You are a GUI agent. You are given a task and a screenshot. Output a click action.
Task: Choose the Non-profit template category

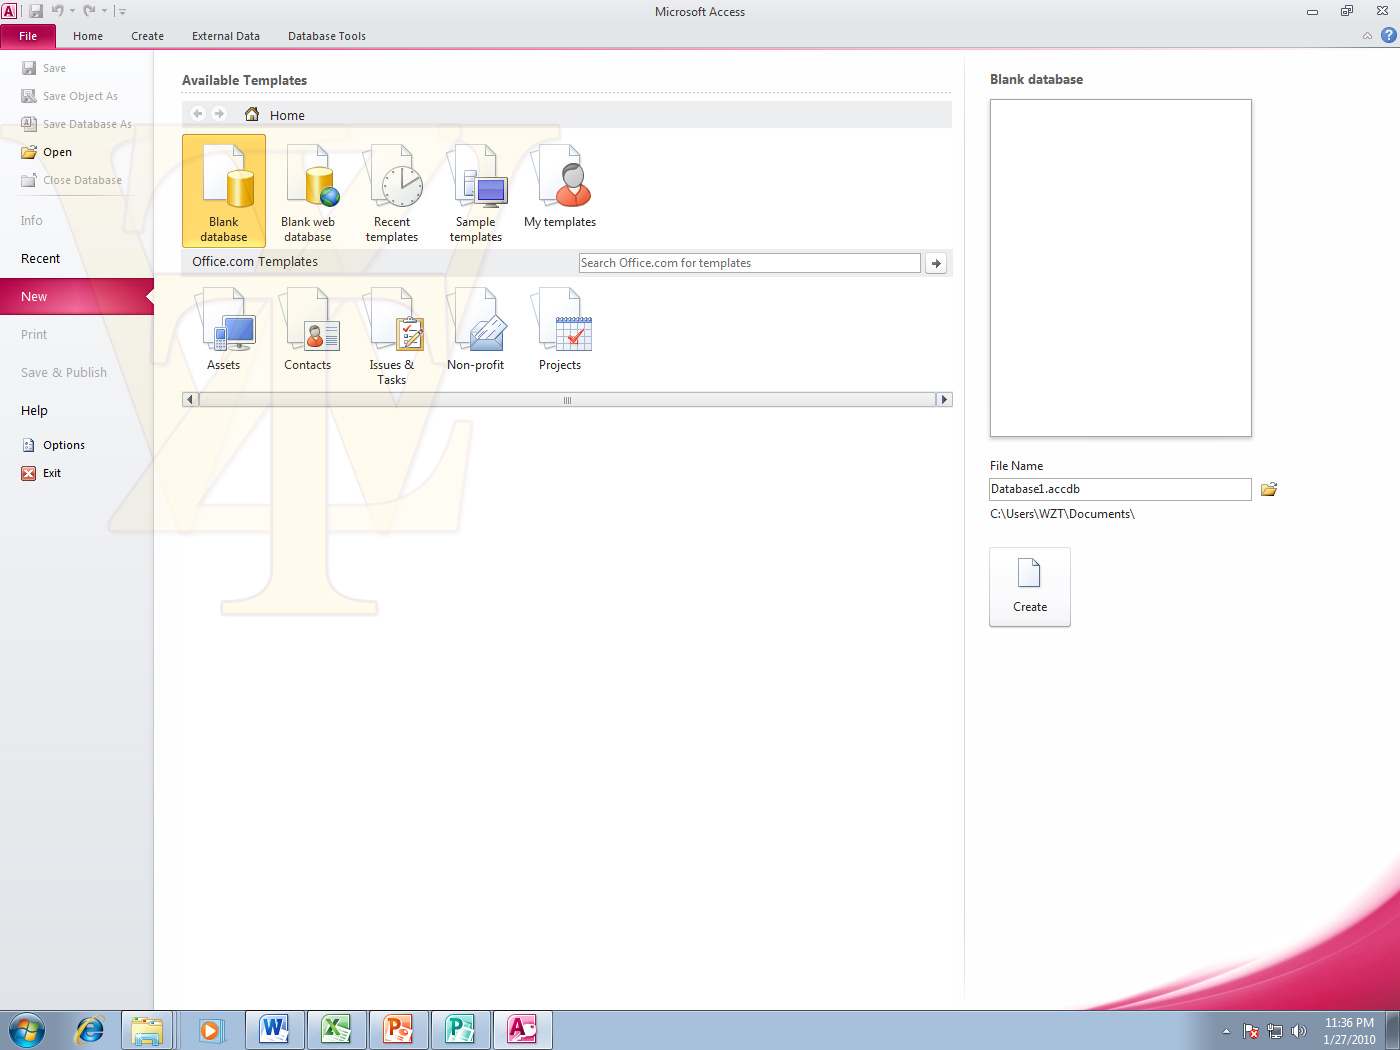point(476,331)
